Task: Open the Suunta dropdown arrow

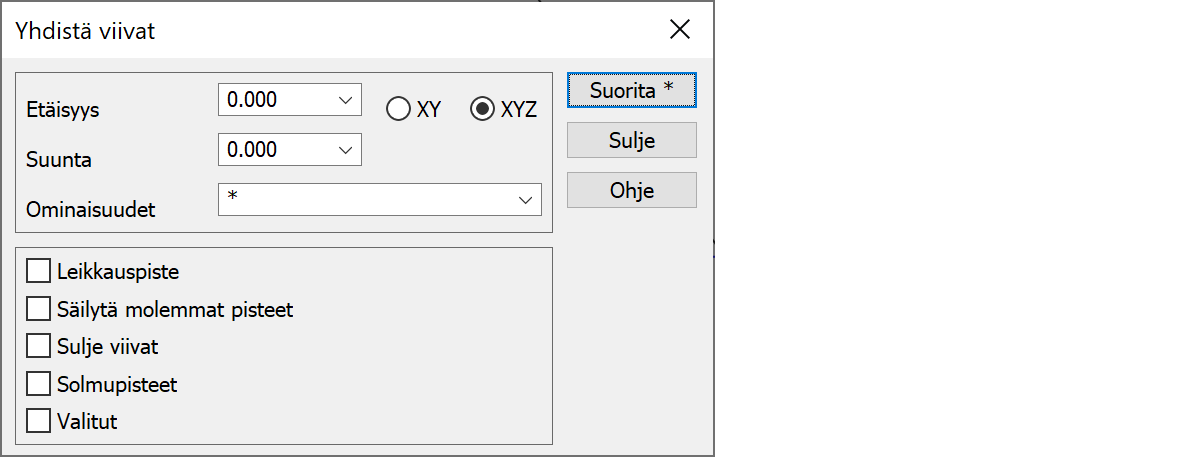Action: (x=346, y=149)
